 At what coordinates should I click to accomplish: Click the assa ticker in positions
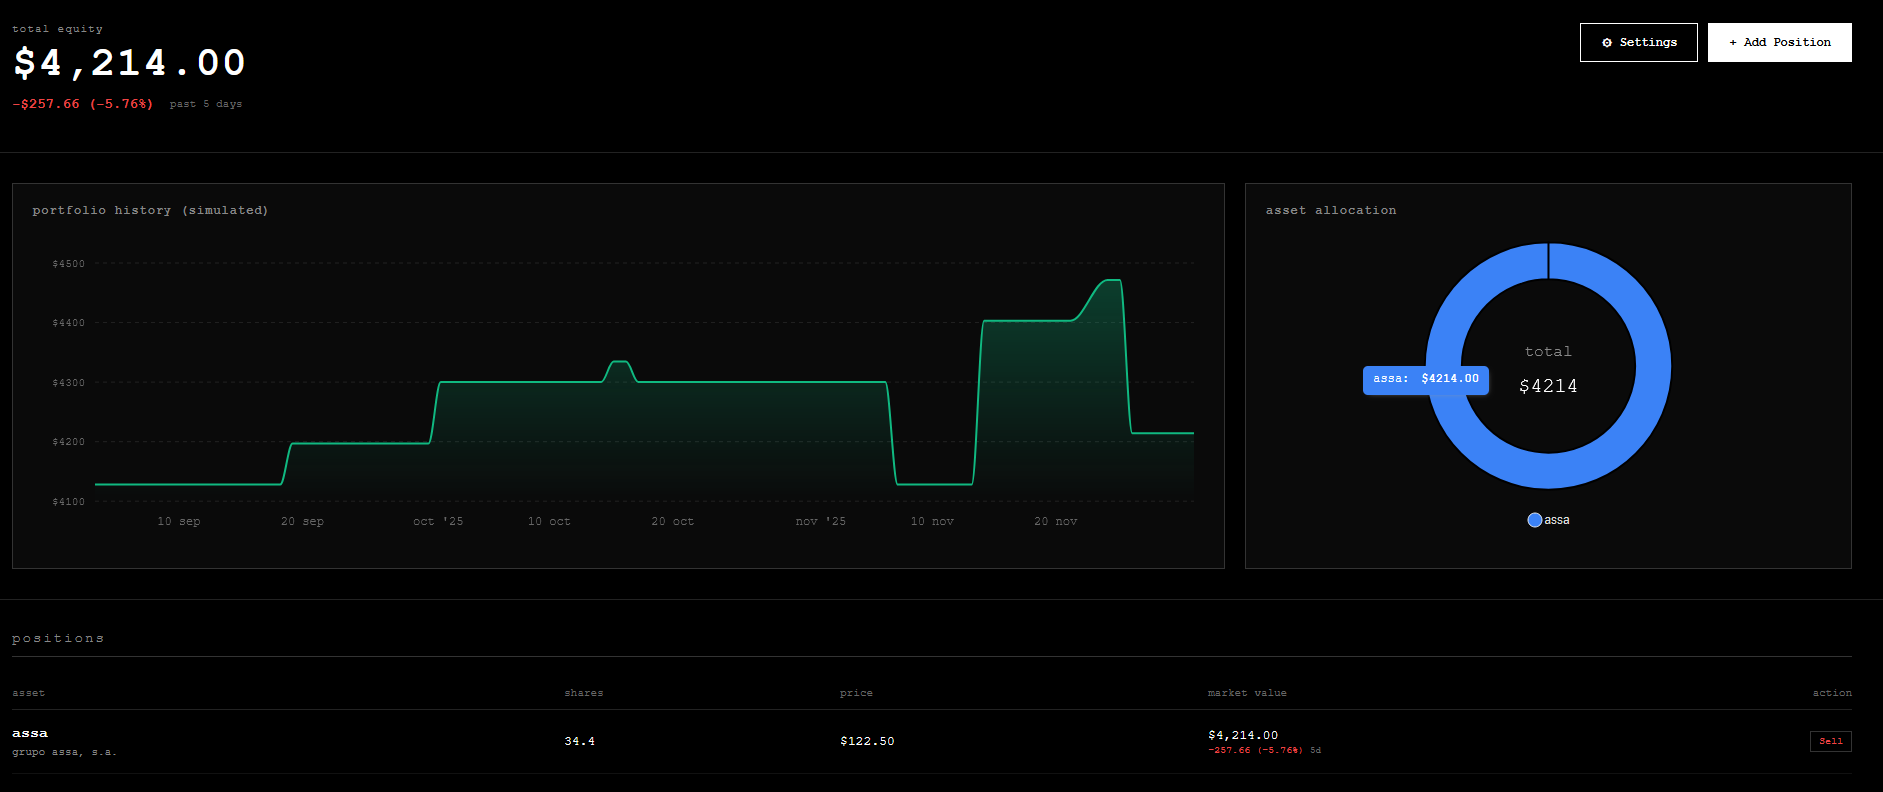(30, 733)
